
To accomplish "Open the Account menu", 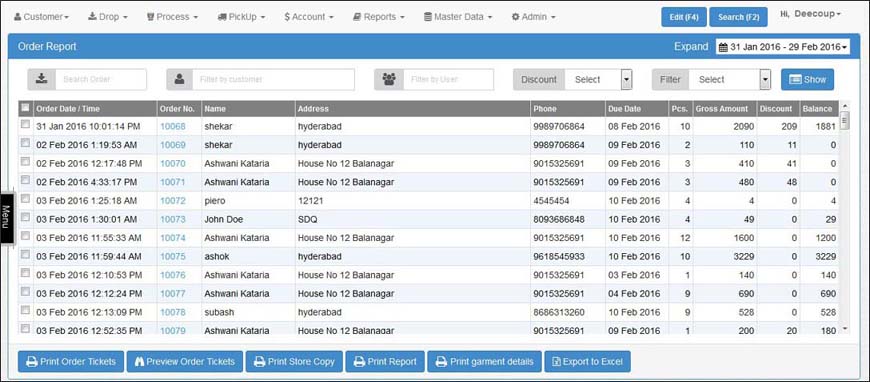I will [309, 17].
